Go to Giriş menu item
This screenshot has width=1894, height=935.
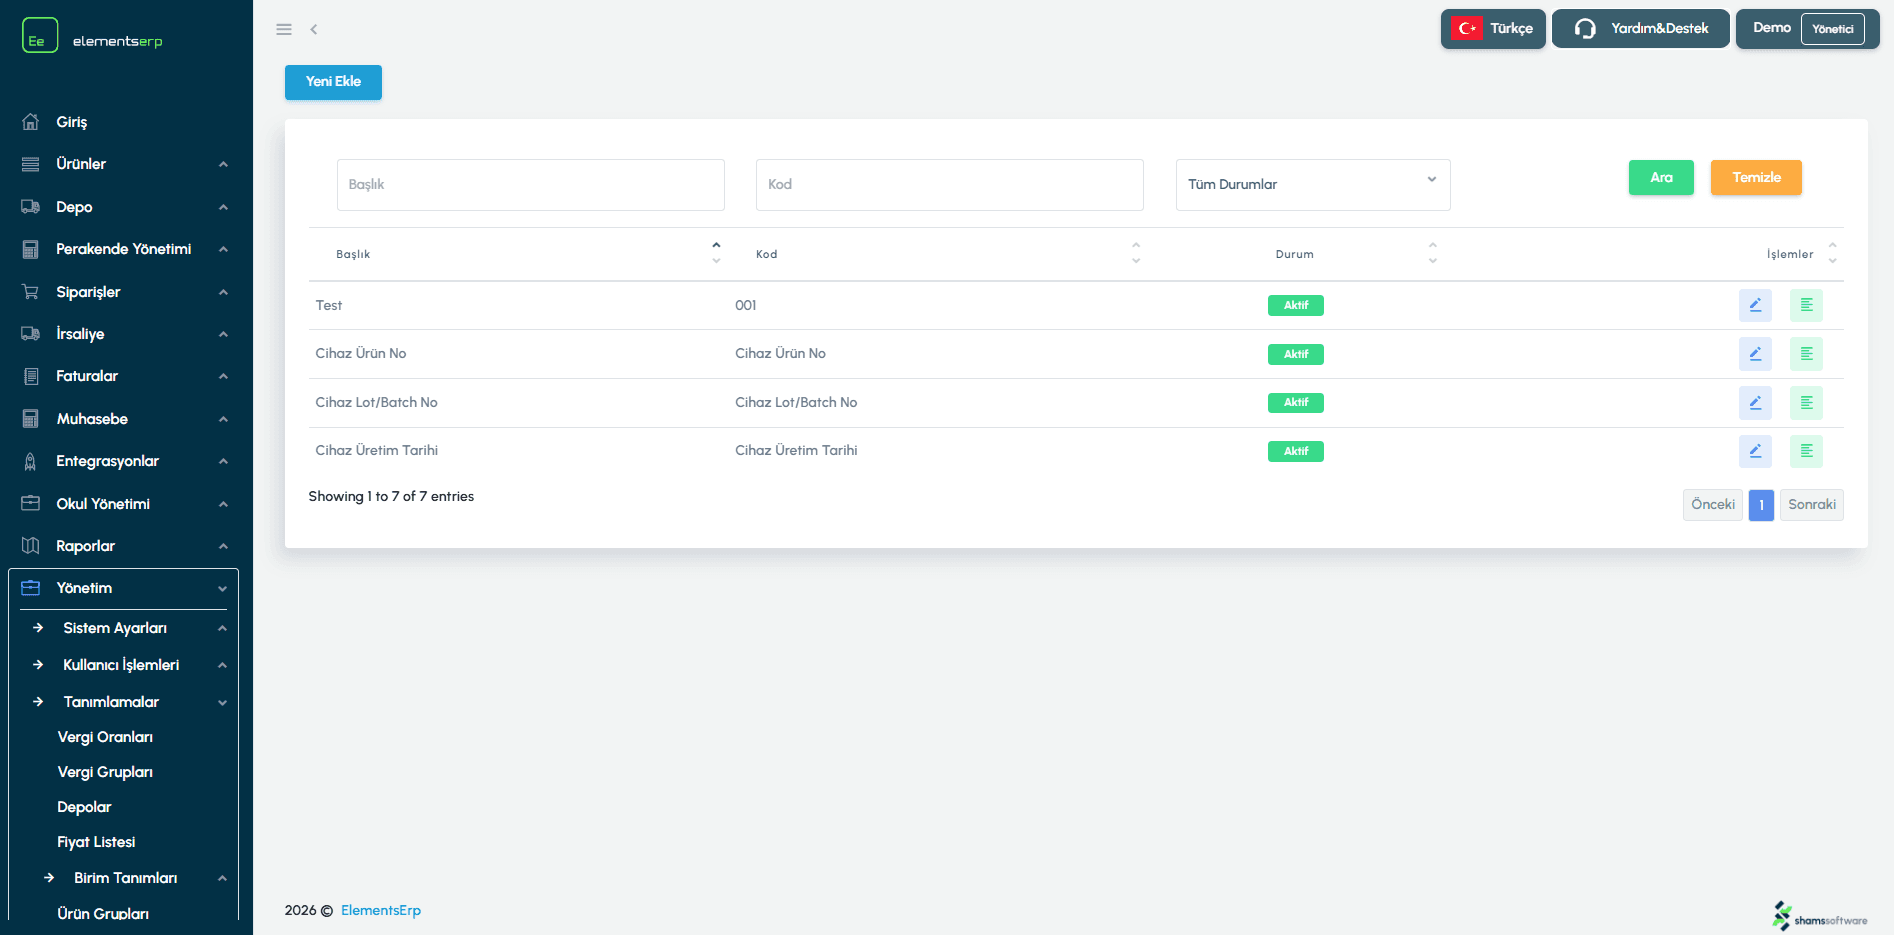[72, 122]
